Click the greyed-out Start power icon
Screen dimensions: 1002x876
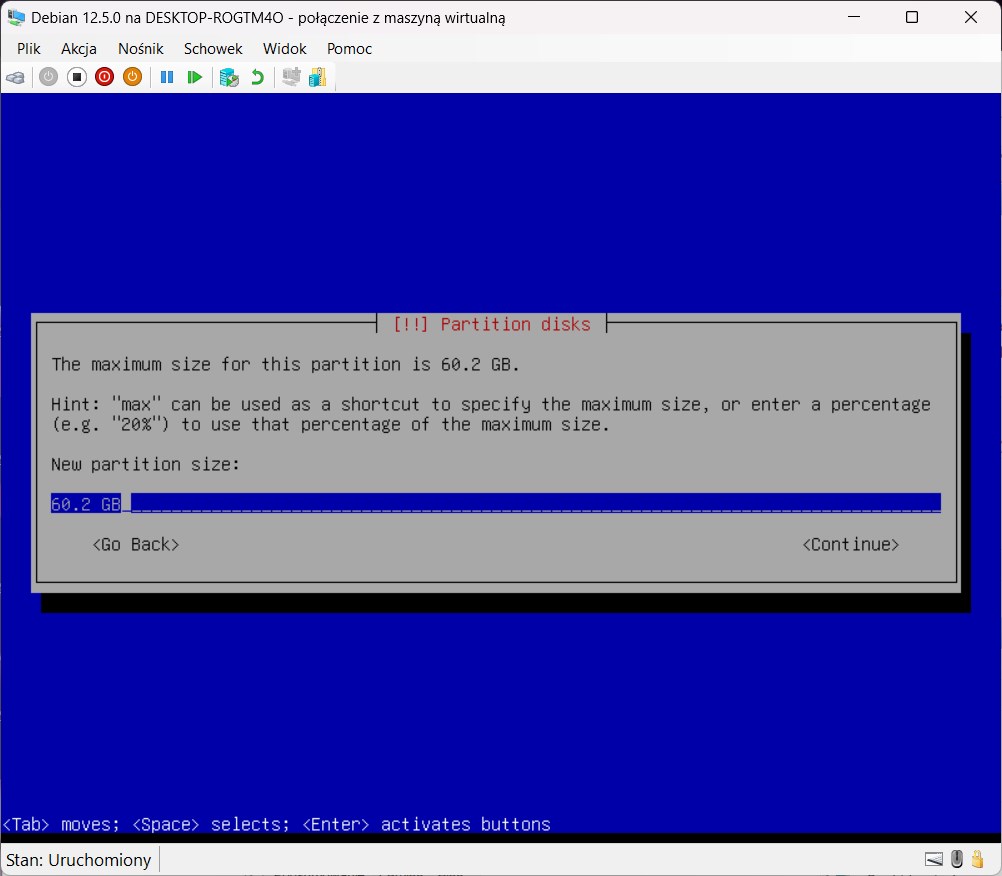[49, 77]
